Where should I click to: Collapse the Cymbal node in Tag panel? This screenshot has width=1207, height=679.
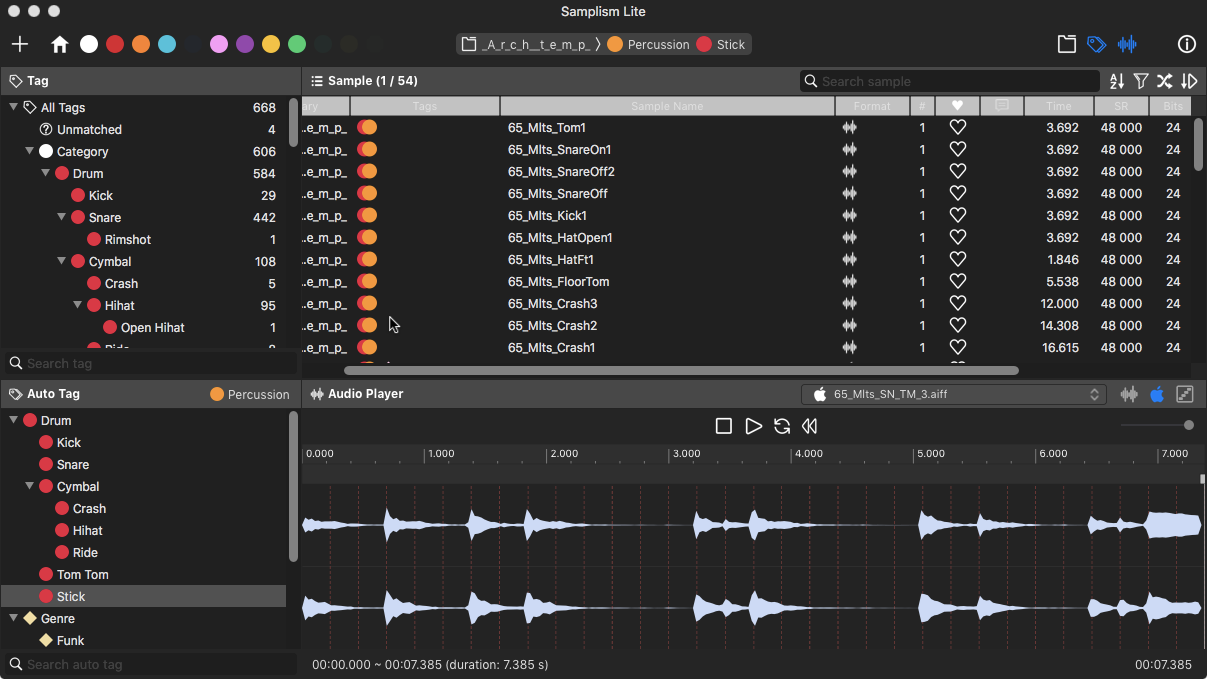tap(61, 261)
